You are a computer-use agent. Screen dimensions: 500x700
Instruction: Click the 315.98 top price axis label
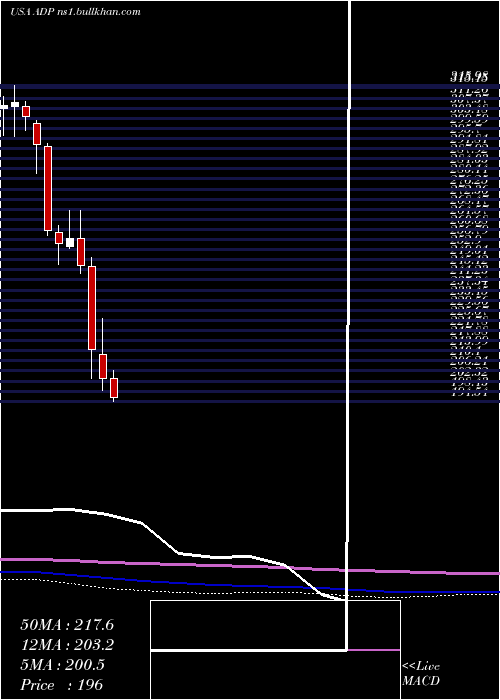[x=468, y=78]
